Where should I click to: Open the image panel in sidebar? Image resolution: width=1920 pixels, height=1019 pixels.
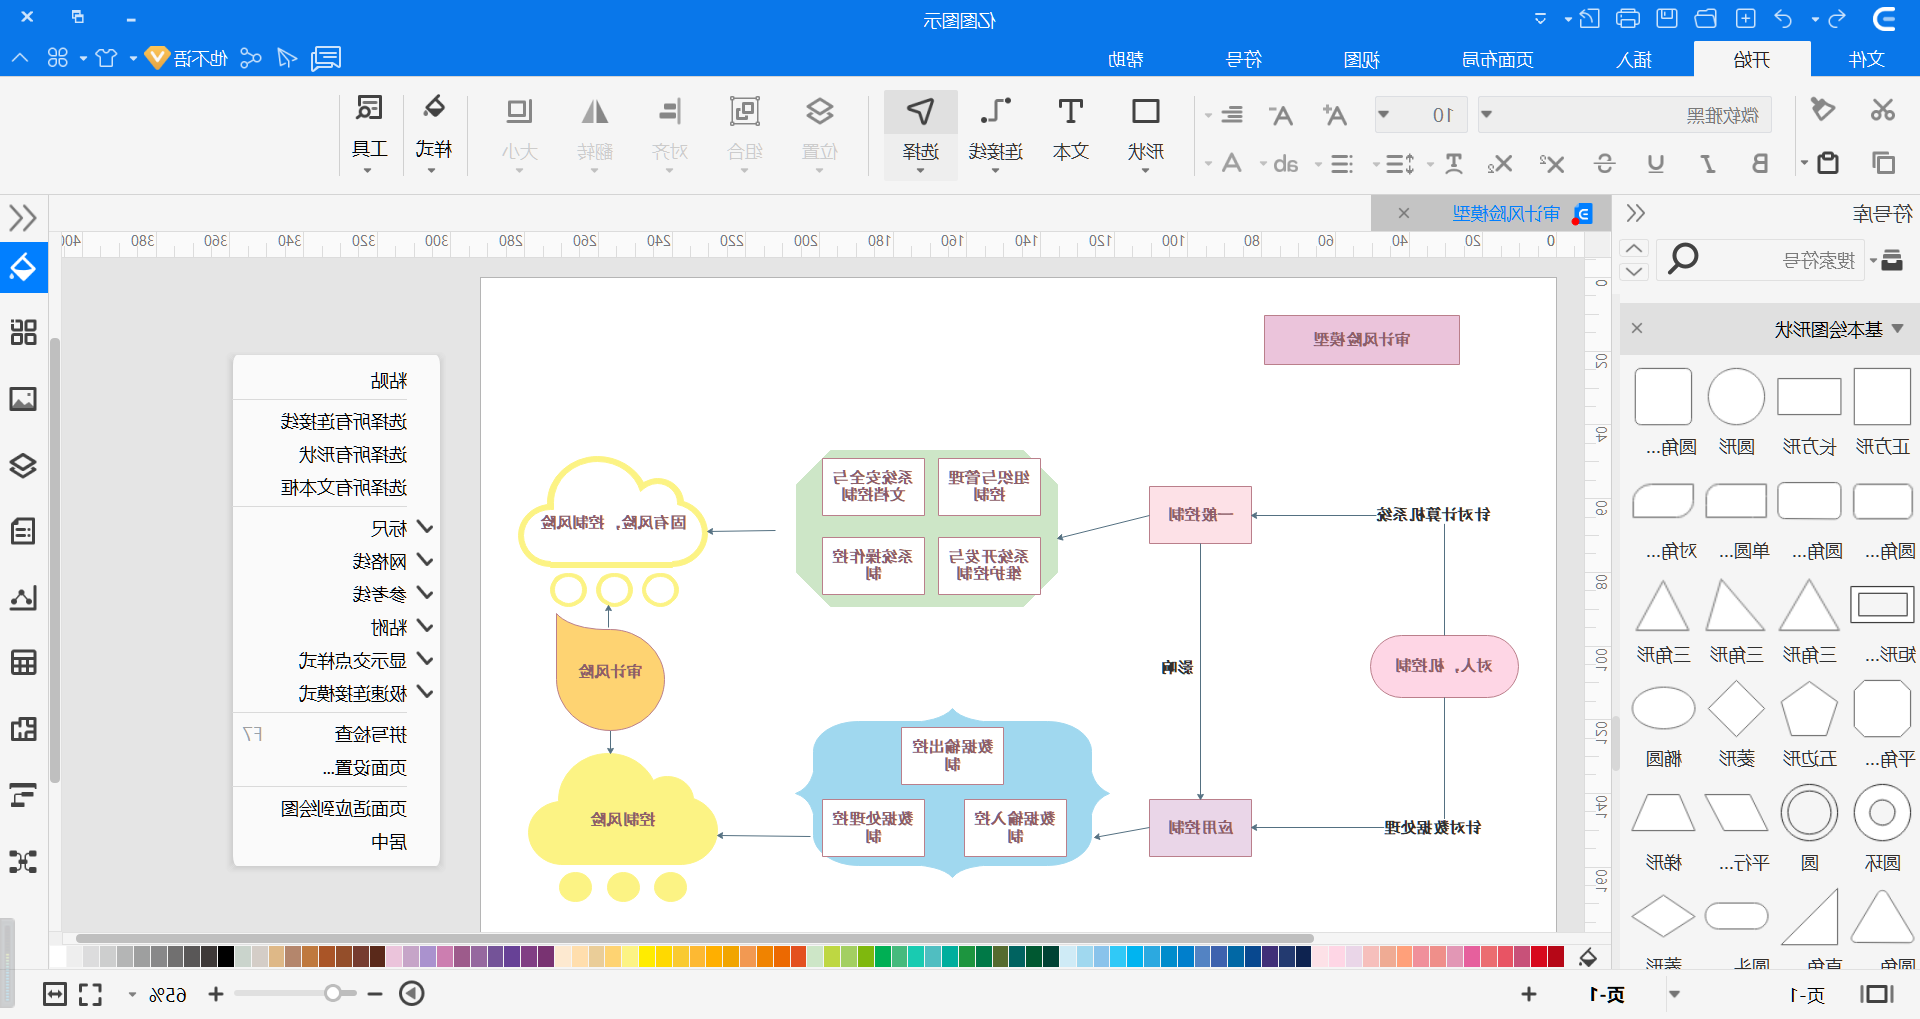23,399
